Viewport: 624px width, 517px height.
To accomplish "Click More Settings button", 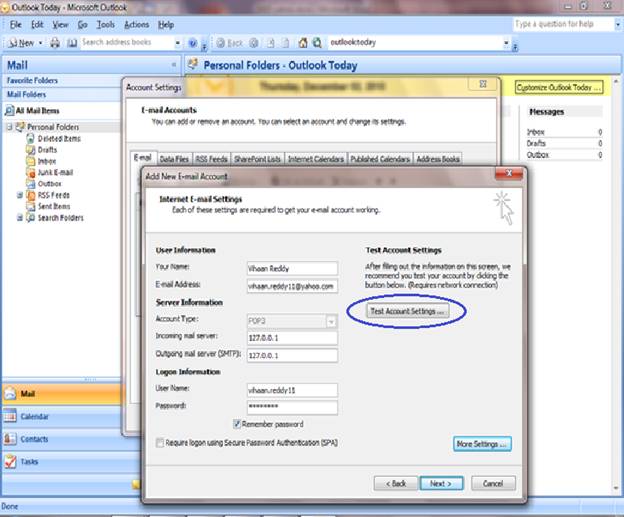I will (482, 444).
